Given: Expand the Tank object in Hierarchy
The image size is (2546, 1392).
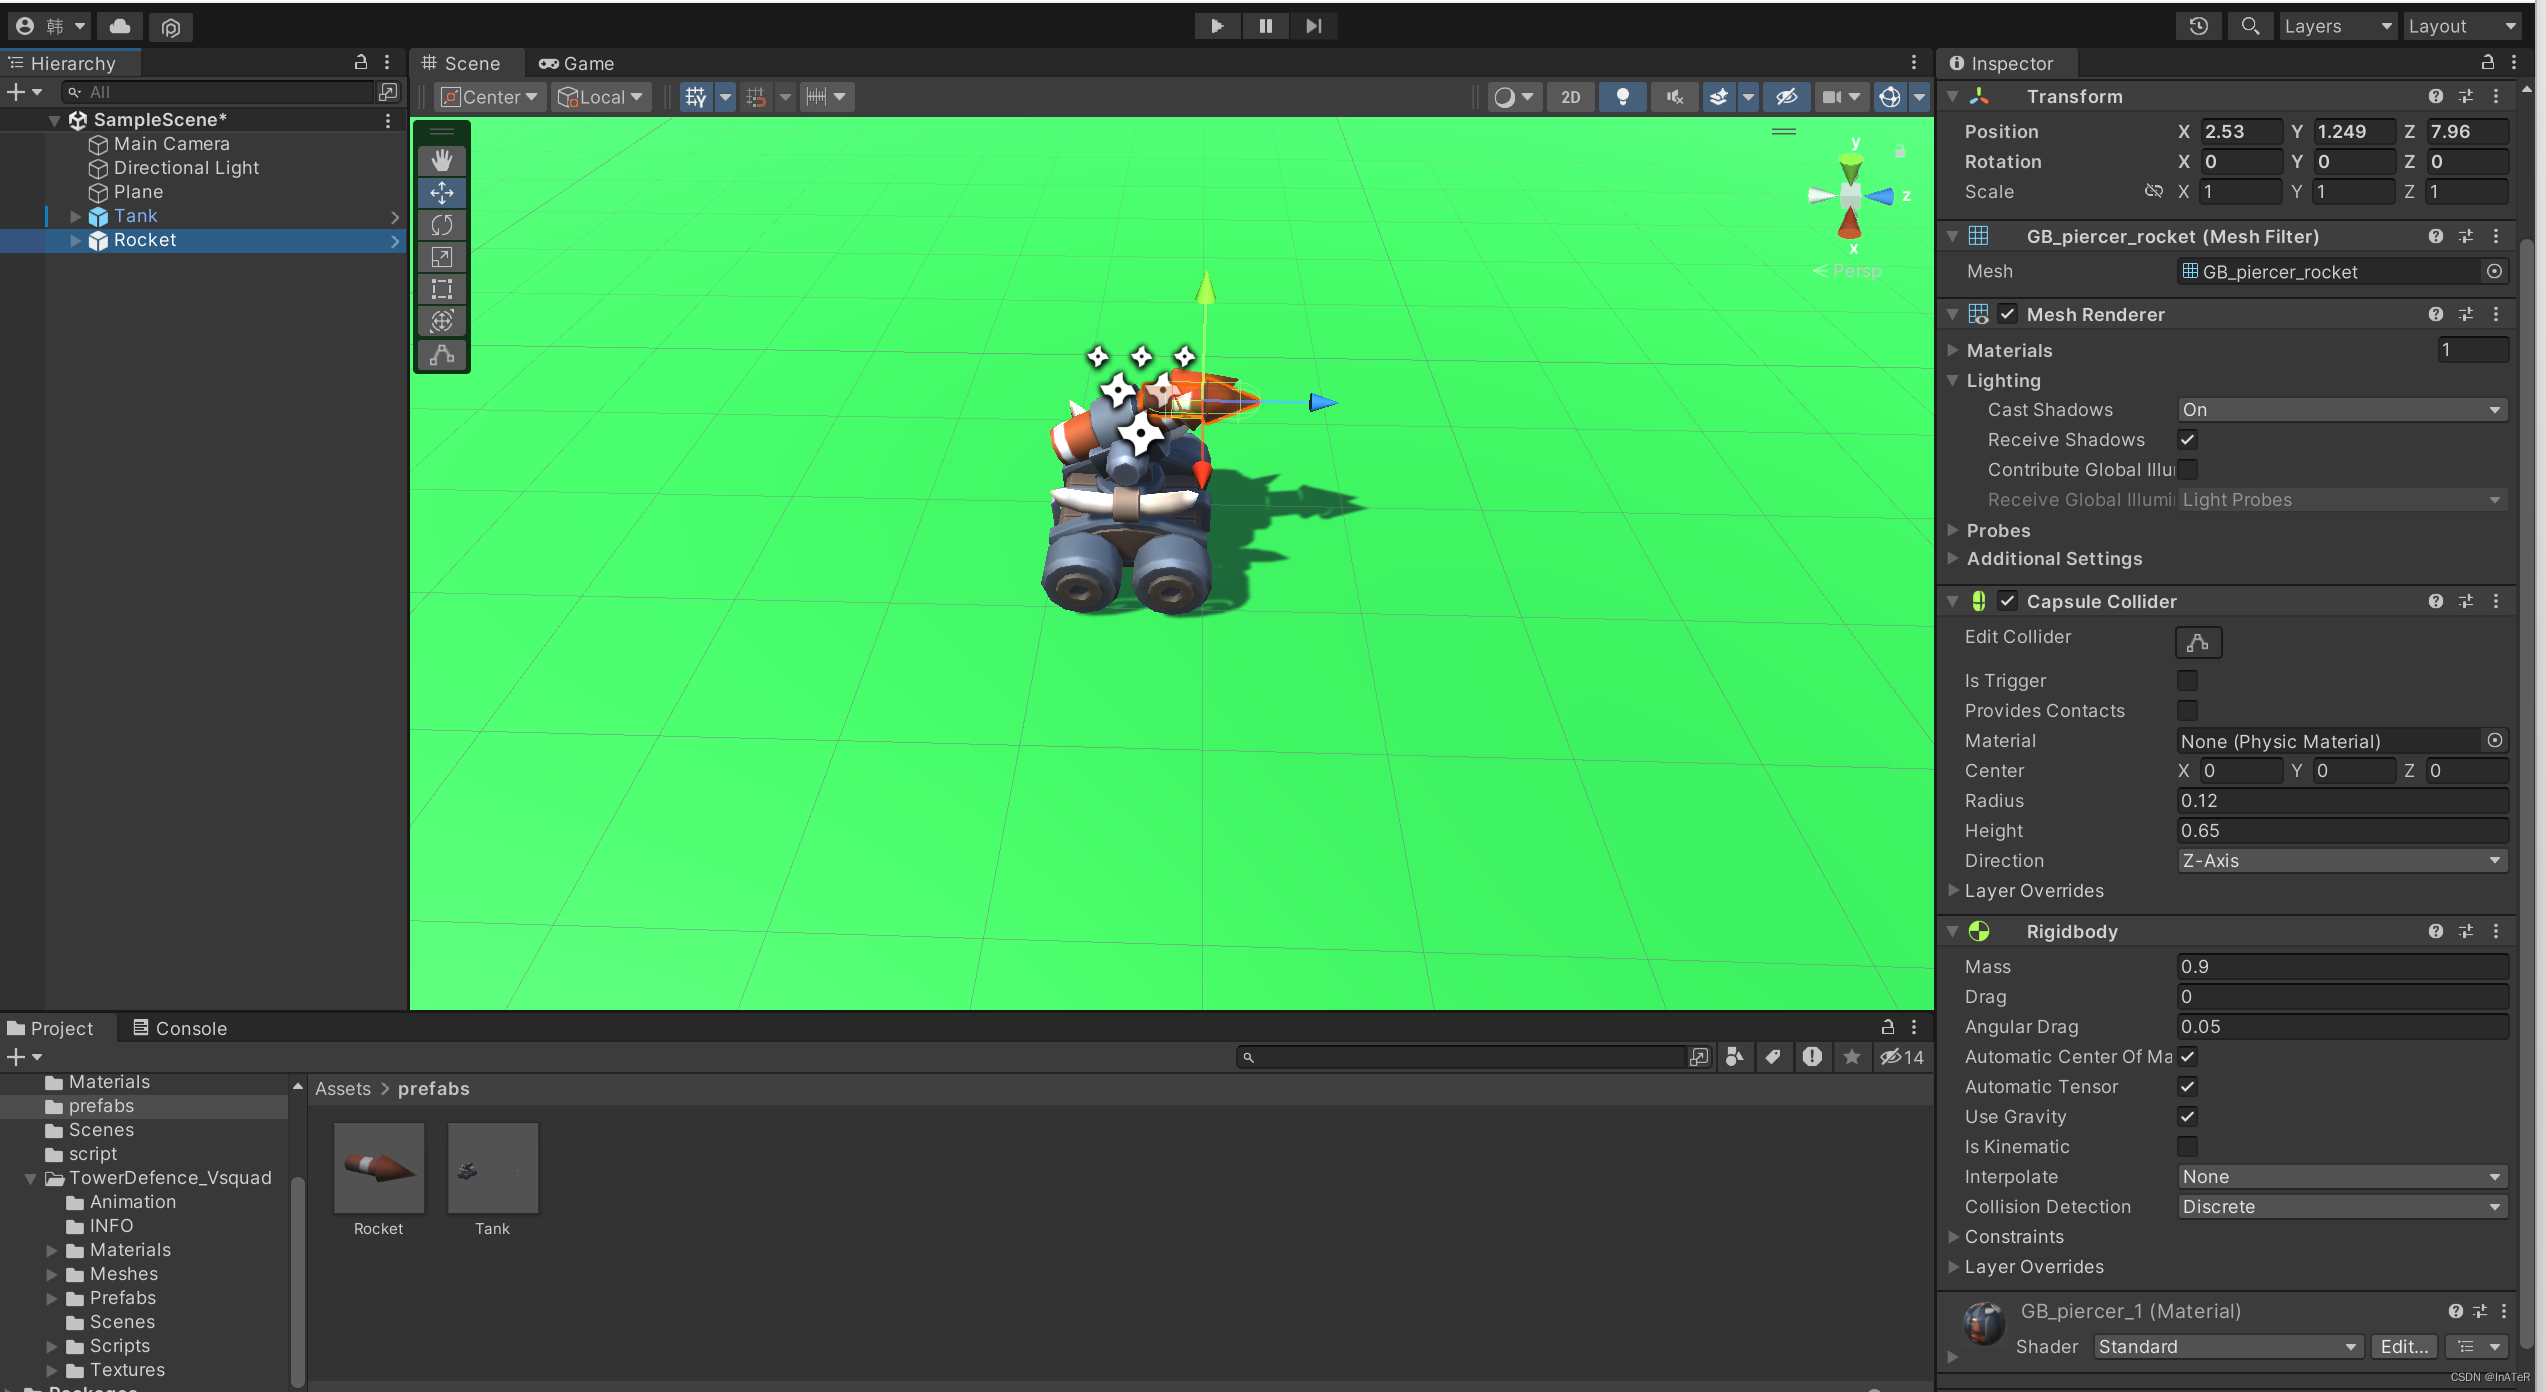Looking at the screenshot, I should pyautogui.click(x=75, y=215).
